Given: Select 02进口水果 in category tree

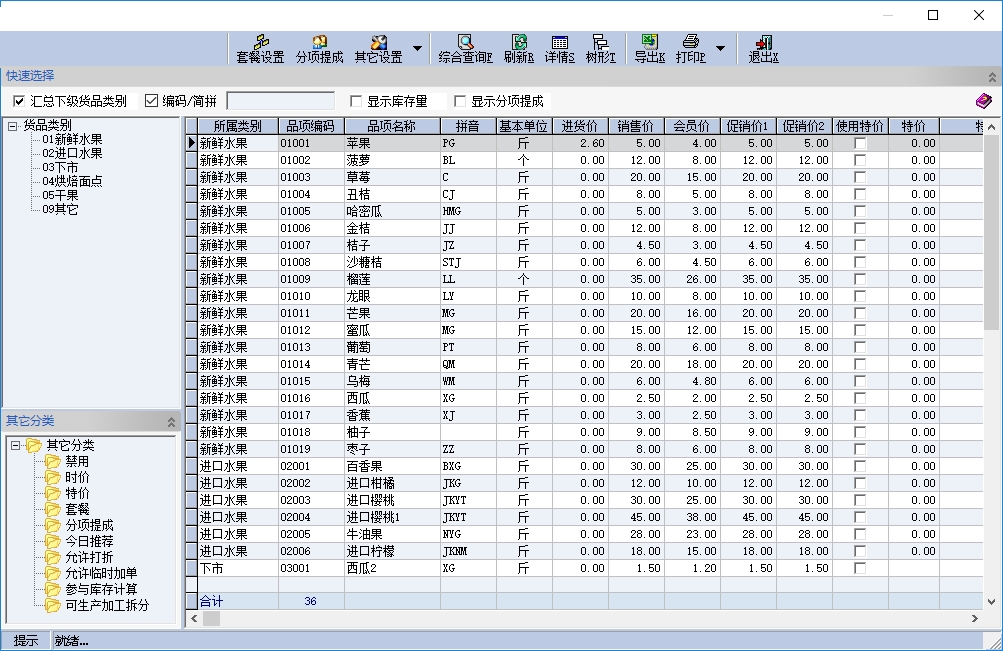Looking at the screenshot, I should (72, 153).
